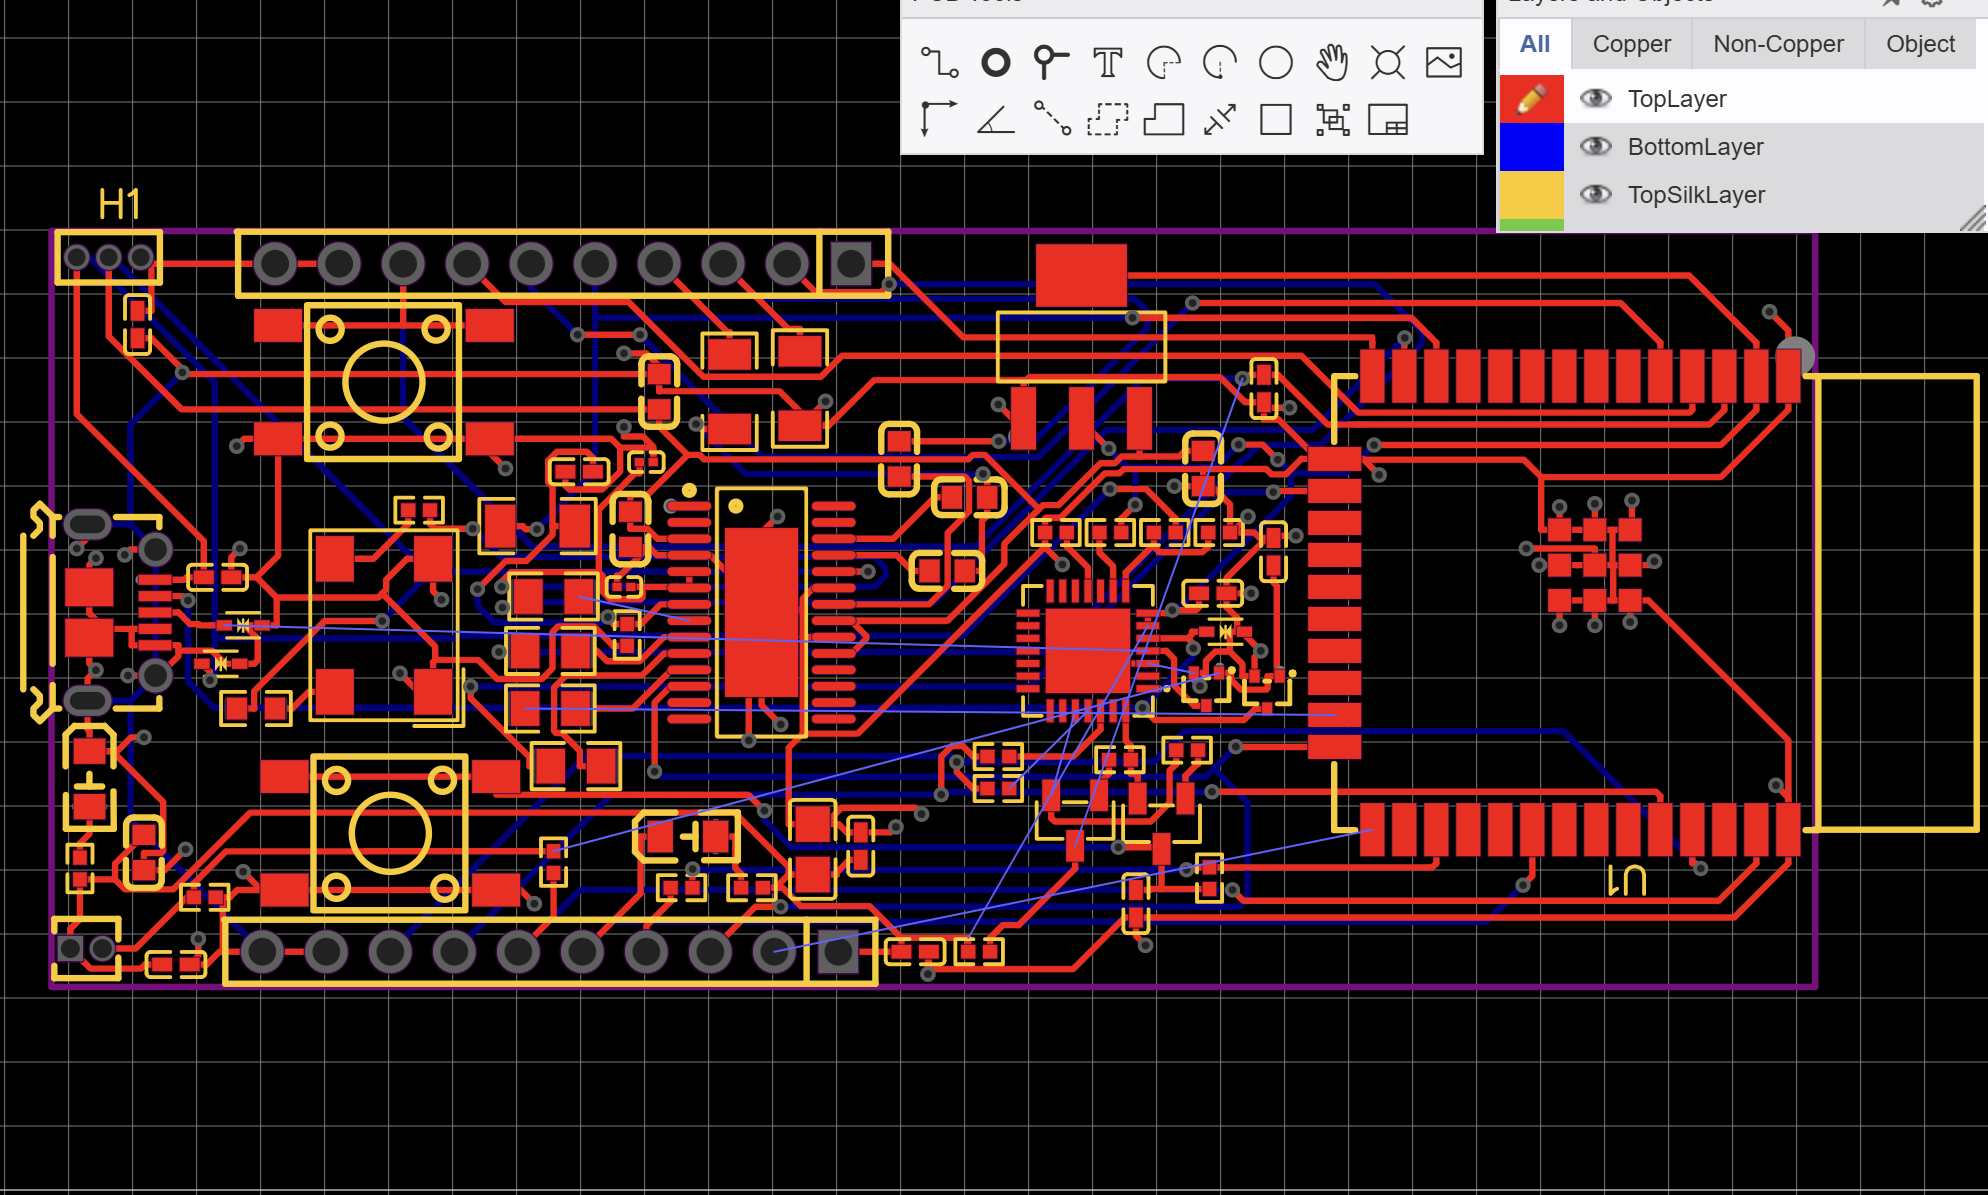This screenshot has width=1988, height=1195.
Task: Click the yellow TopSilkLayer color swatch
Action: coord(1531,194)
